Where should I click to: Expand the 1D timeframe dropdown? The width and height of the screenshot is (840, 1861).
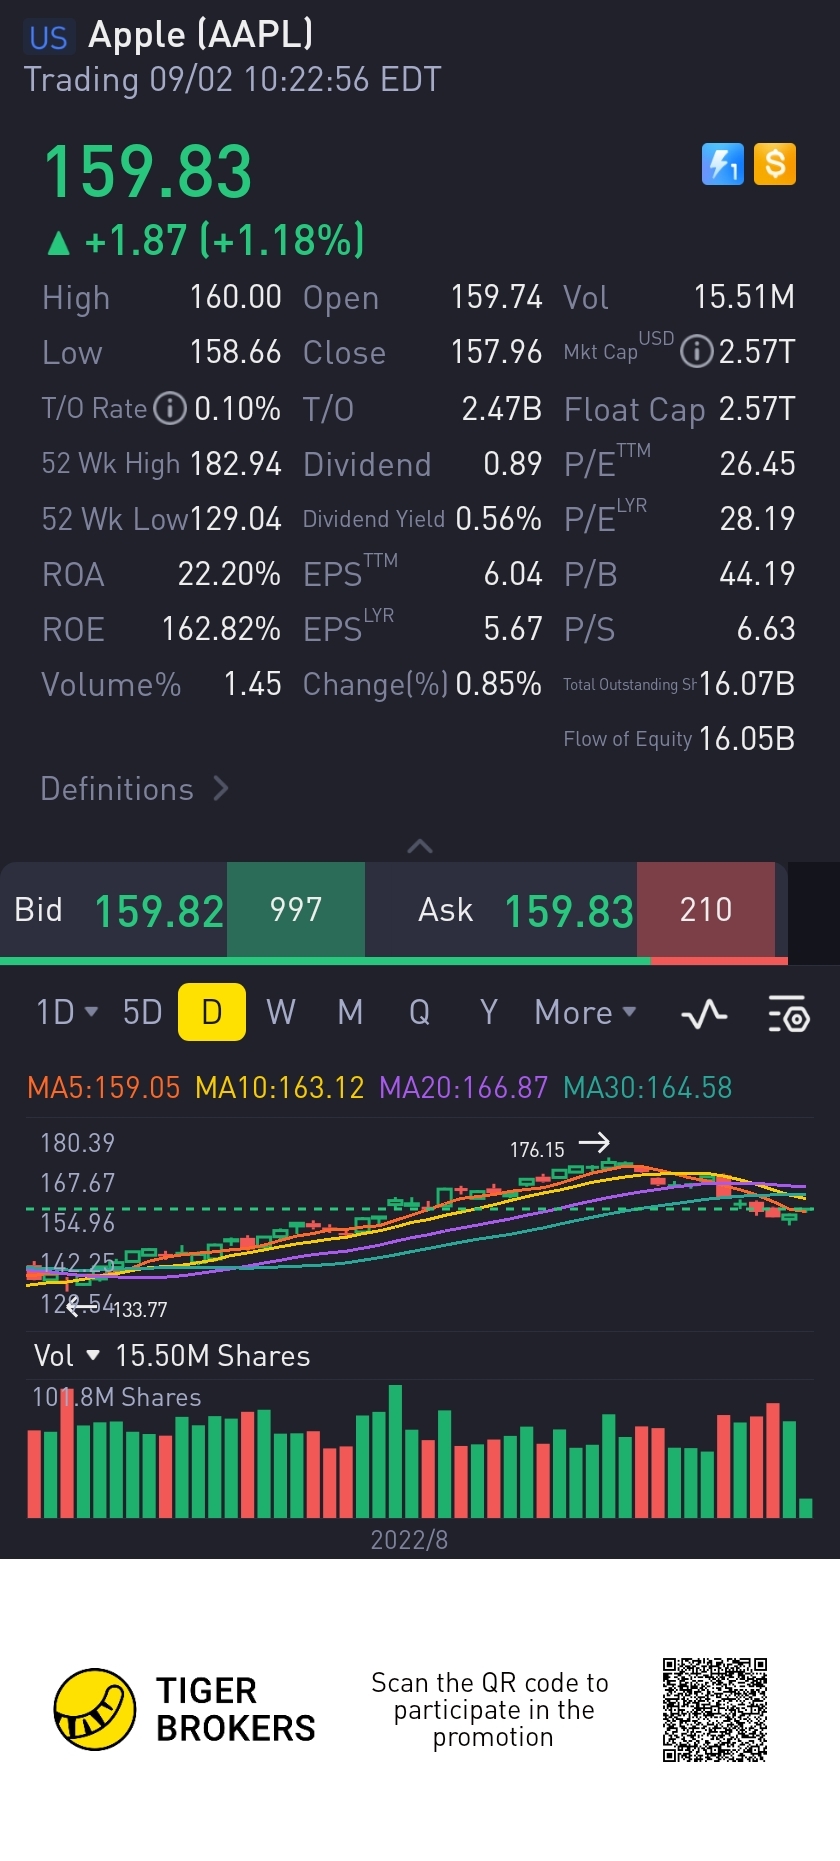[x=67, y=1012]
